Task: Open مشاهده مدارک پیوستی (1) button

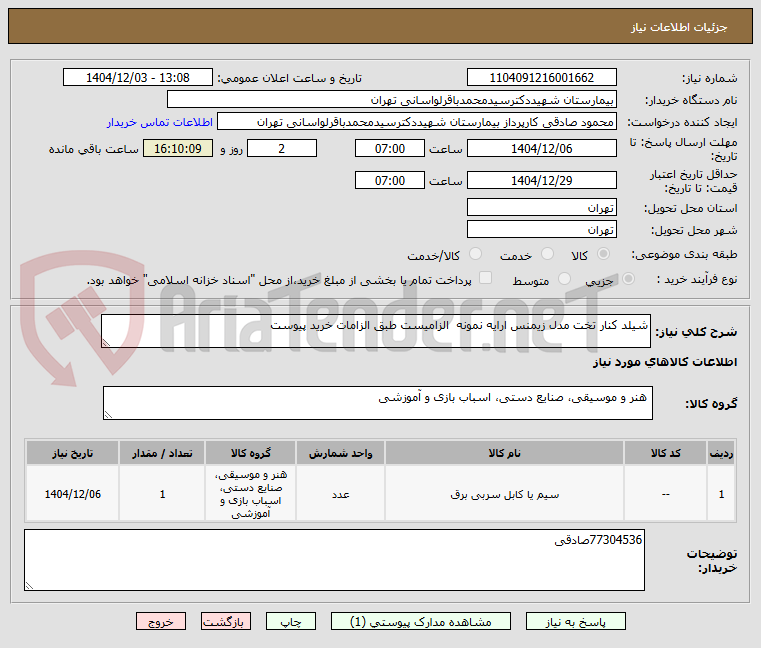Action: [x=421, y=621]
